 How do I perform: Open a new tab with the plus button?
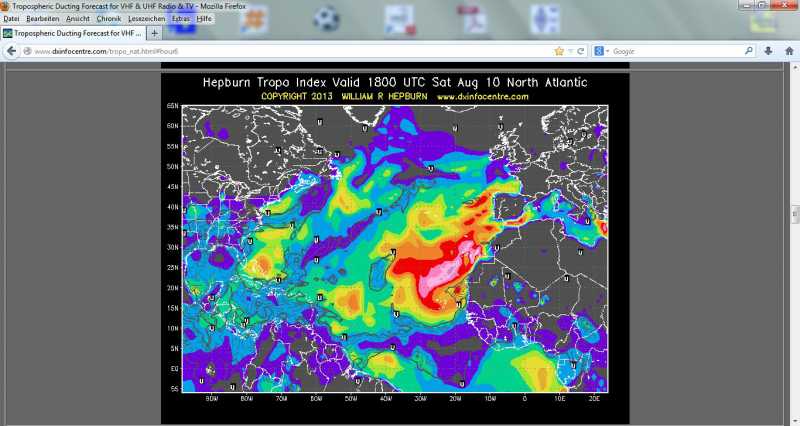pos(155,33)
